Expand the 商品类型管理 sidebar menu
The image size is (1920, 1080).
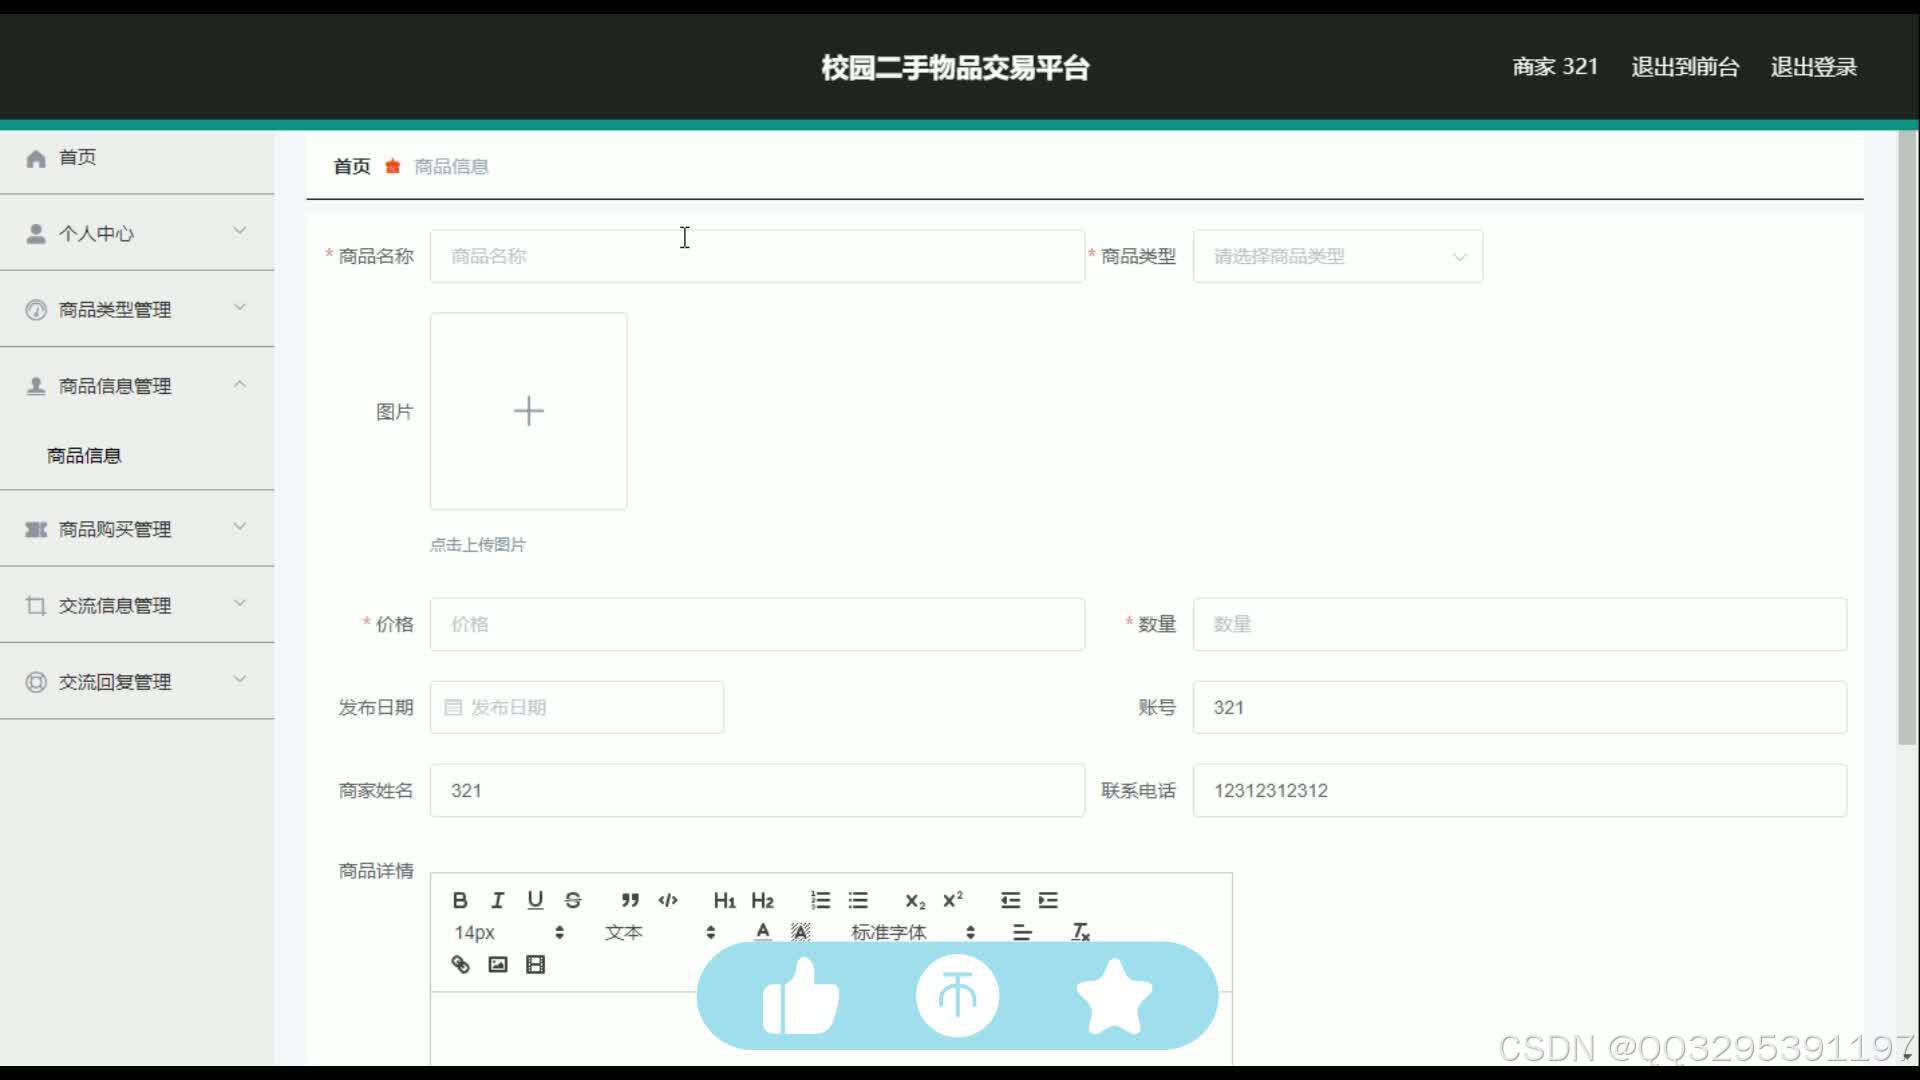pyautogui.click(x=137, y=309)
